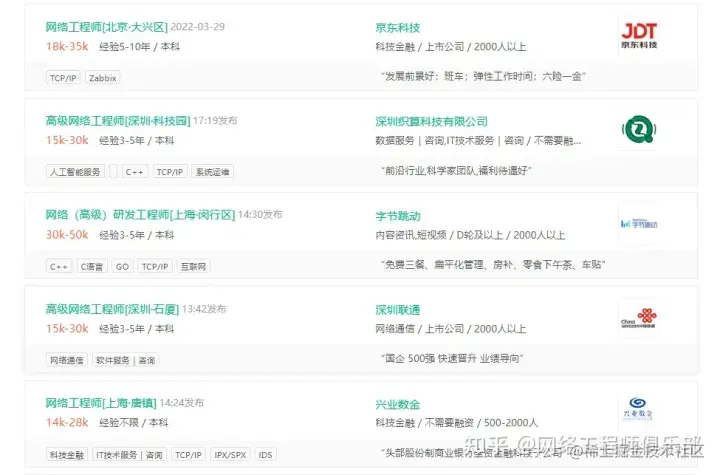The image size is (720, 475).
Task: Click the 13:42发布 timestamp
Action: point(204,309)
